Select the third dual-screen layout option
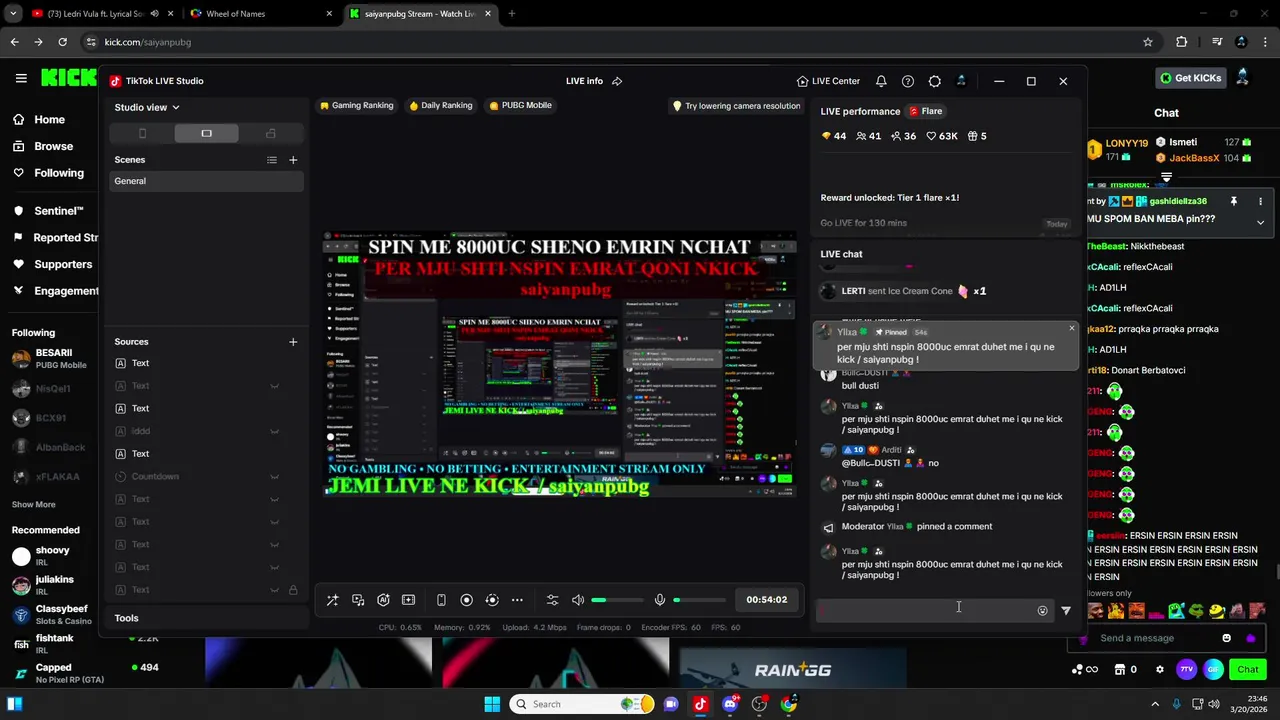 tap(270, 133)
